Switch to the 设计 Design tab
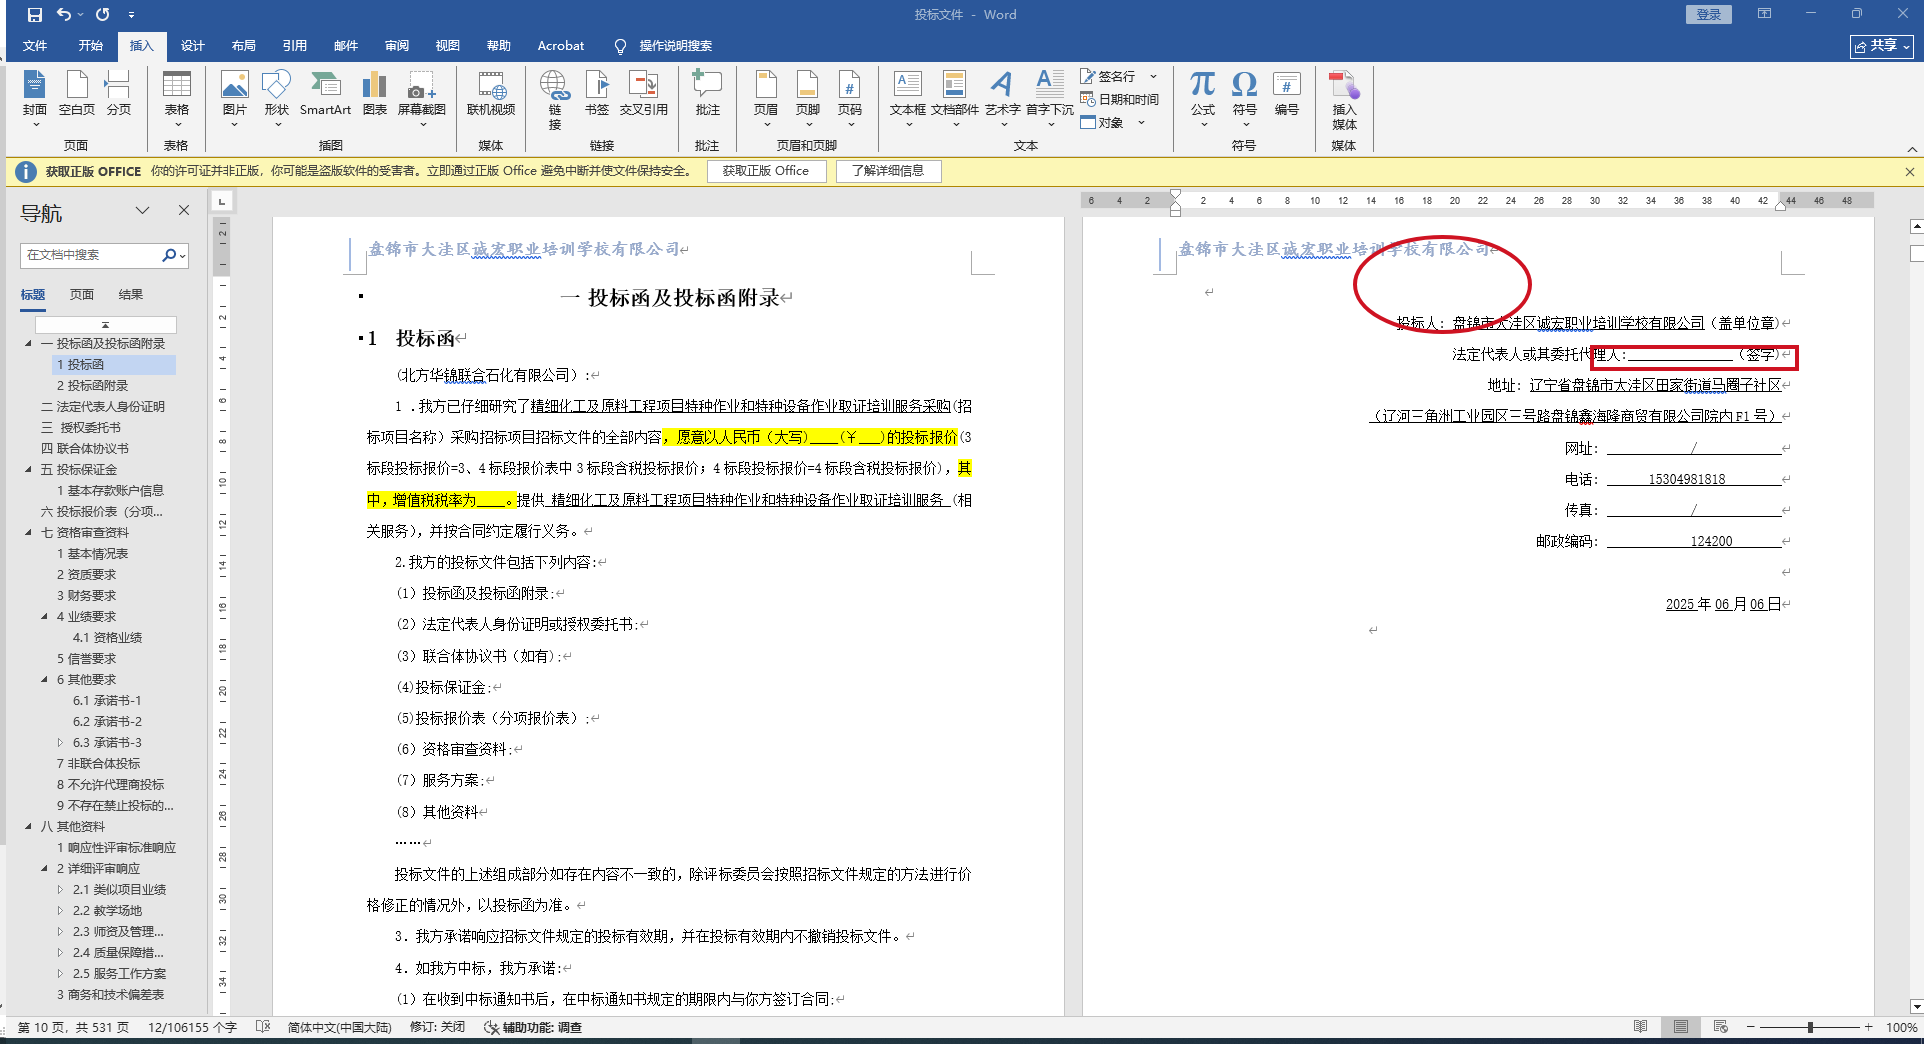This screenshot has height=1044, width=1924. tap(193, 46)
